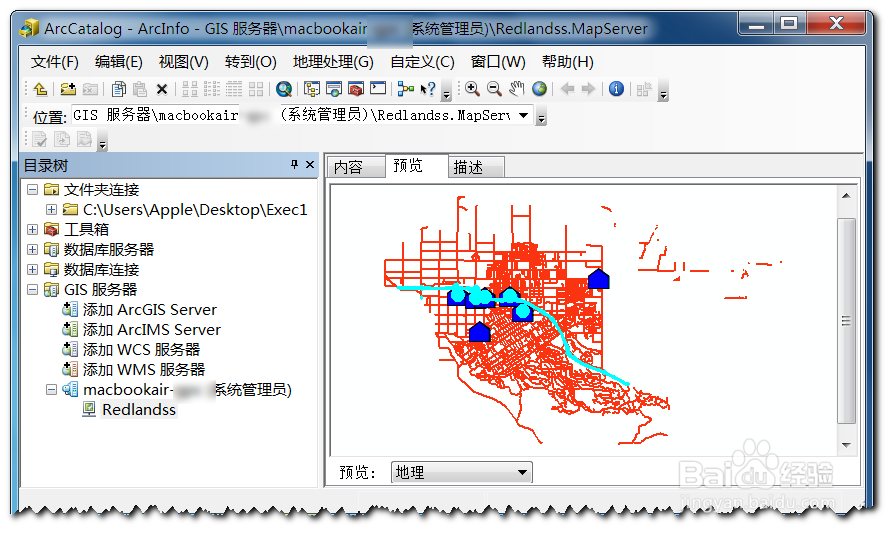Open Standard toolbar options arrow
This screenshot has width=885, height=533.
click(x=446, y=90)
